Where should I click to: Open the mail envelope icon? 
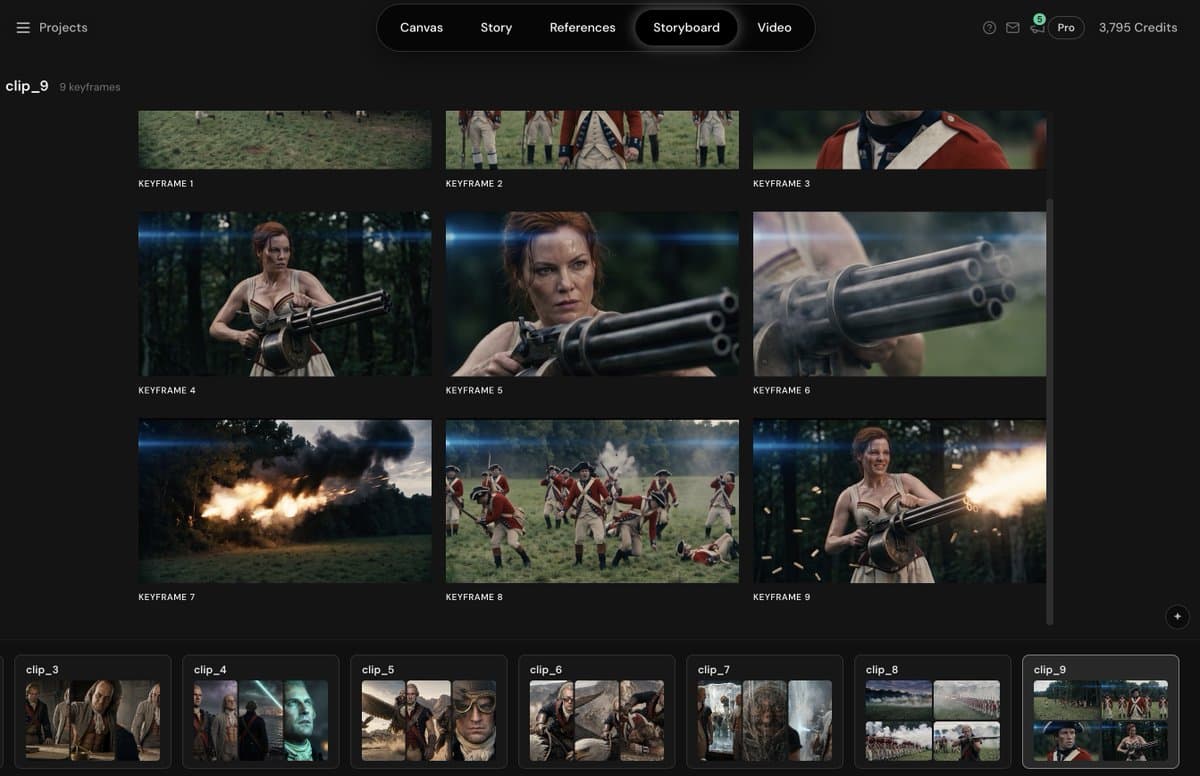(1013, 28)
